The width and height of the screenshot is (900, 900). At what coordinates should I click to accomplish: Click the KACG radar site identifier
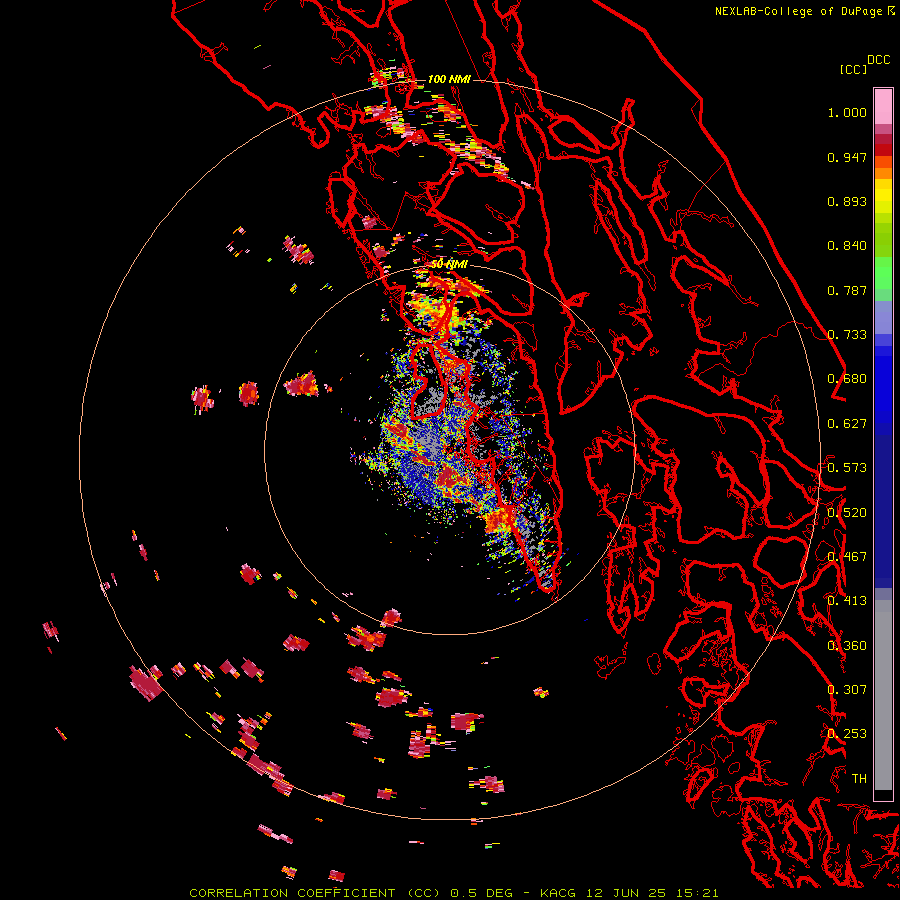tap(557, 893)
